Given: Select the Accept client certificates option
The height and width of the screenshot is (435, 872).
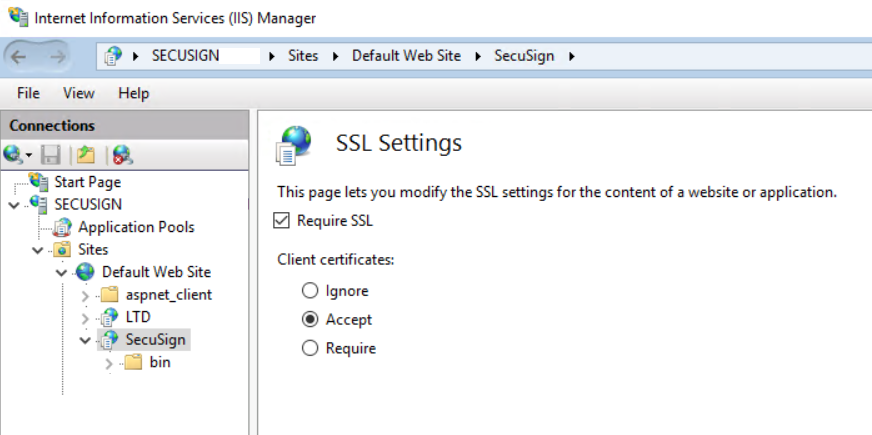Looking at the screenshot, I should [310, 319].
